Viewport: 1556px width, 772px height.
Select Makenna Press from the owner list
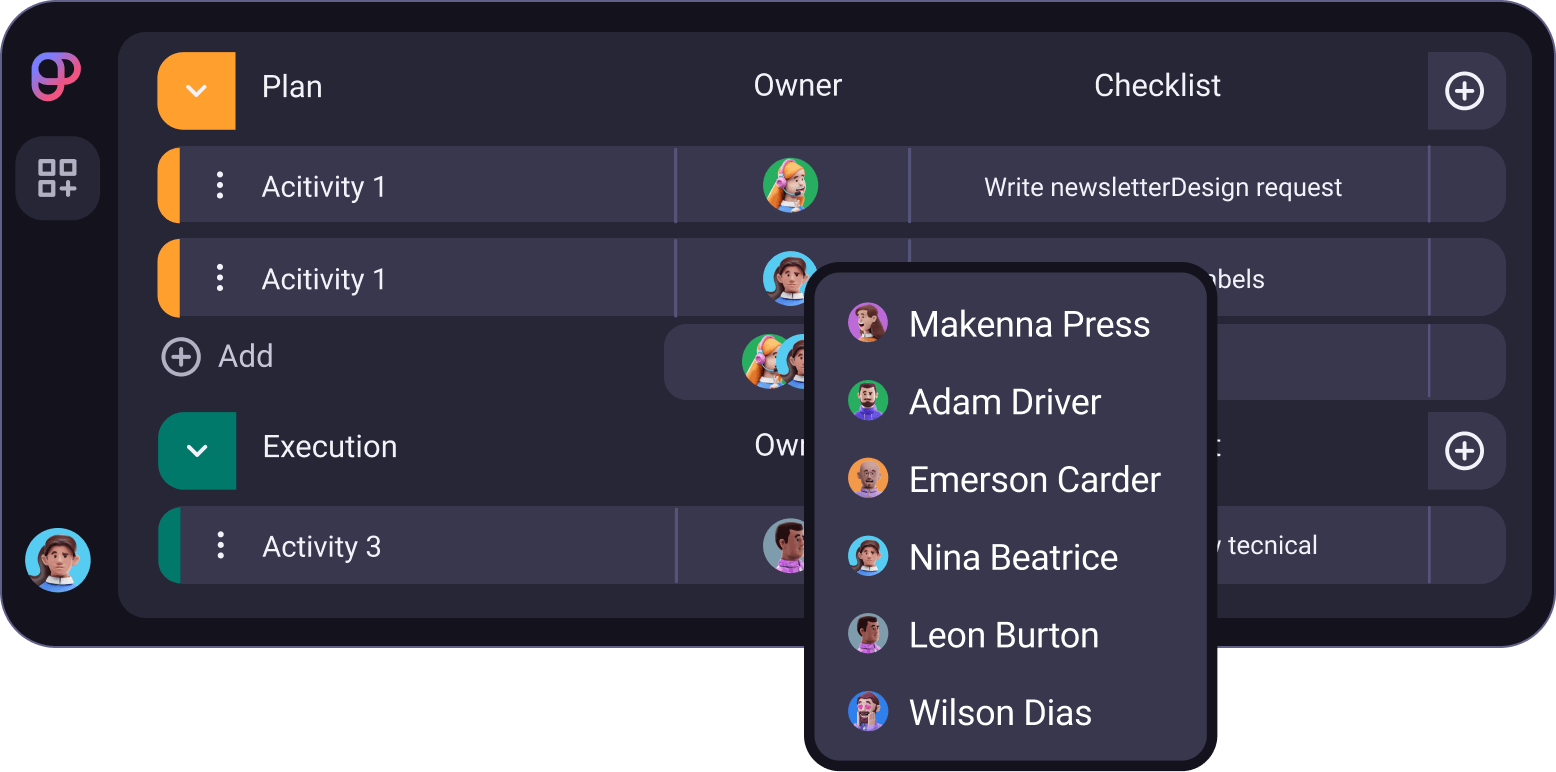pos(1028,324)
